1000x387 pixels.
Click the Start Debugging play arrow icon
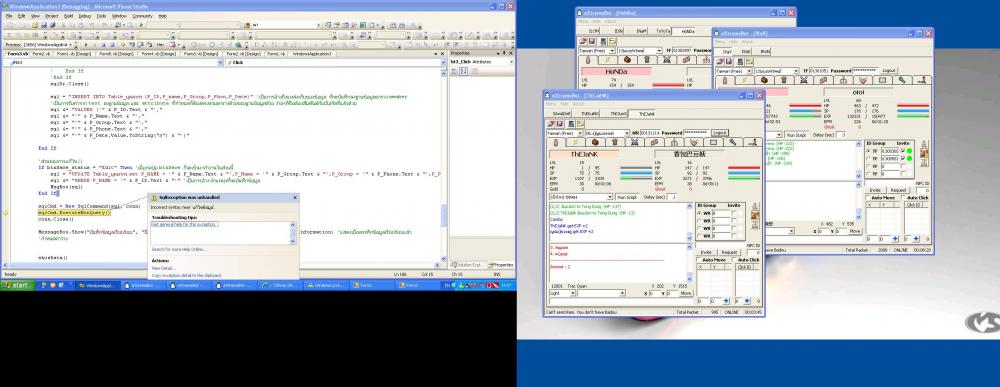[x=141, y=26]
